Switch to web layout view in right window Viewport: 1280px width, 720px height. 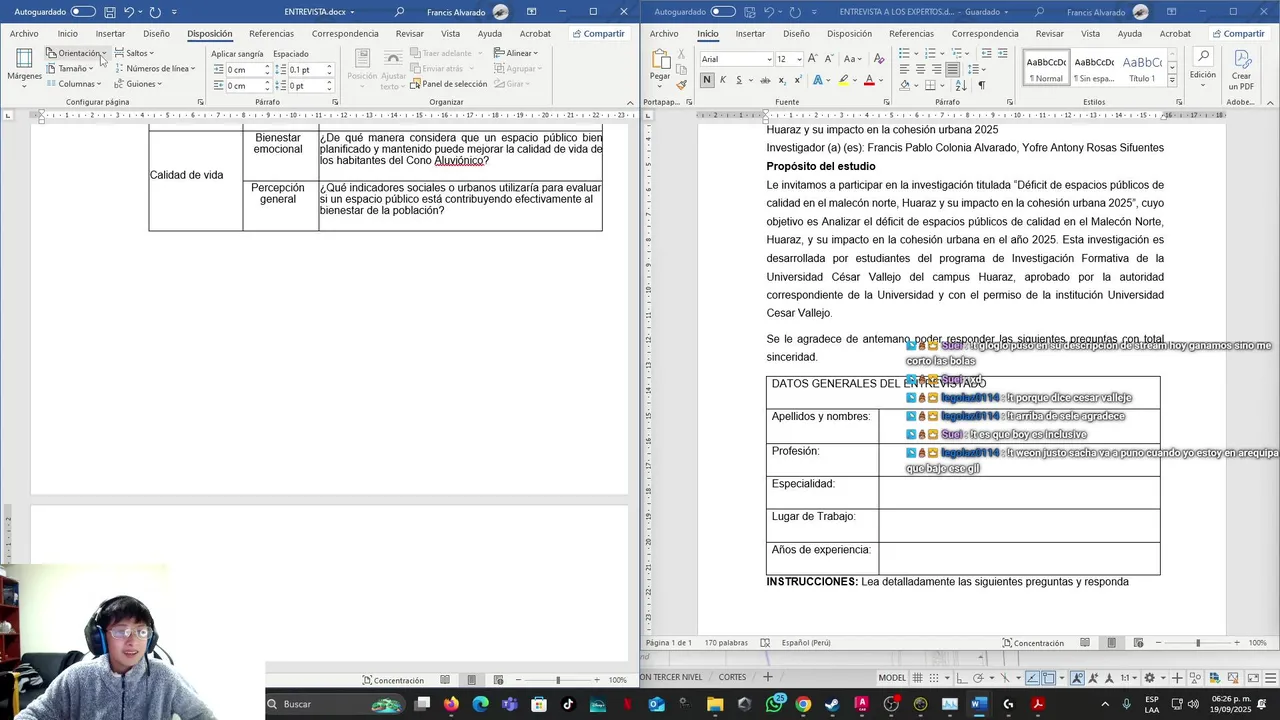click(x=1137, y=643)
